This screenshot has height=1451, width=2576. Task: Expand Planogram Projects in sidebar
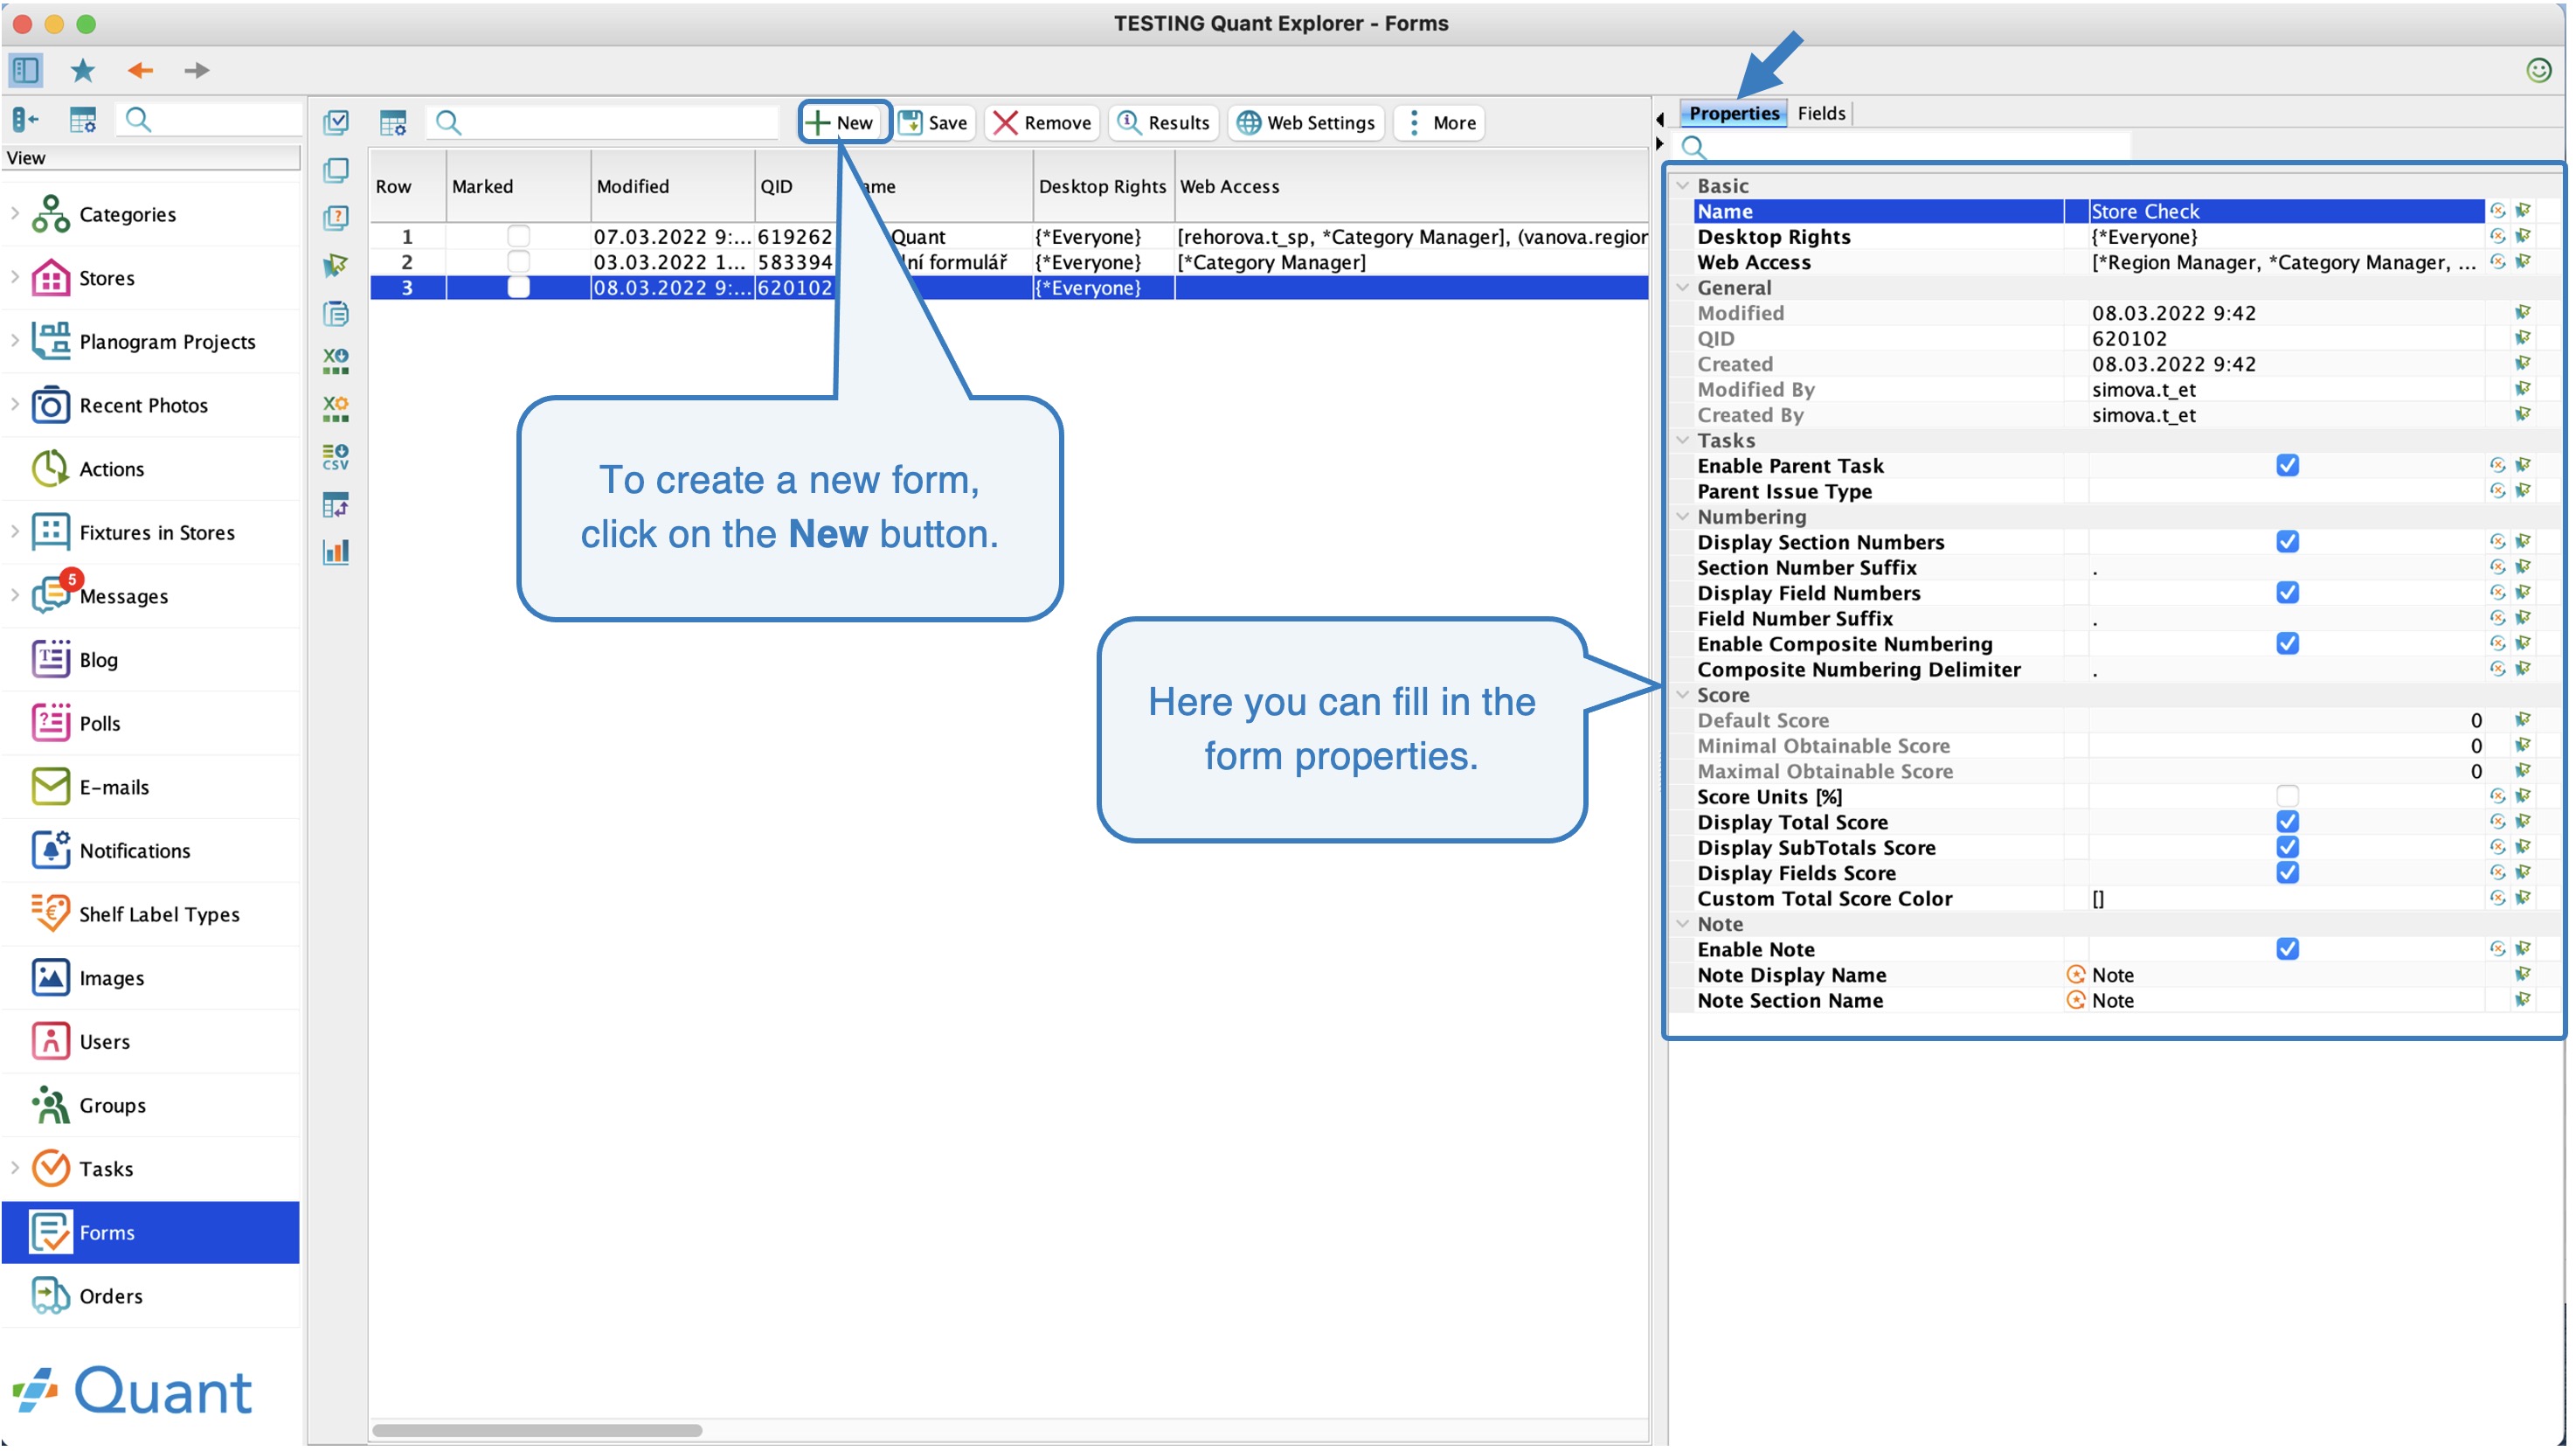pos(15,340)
